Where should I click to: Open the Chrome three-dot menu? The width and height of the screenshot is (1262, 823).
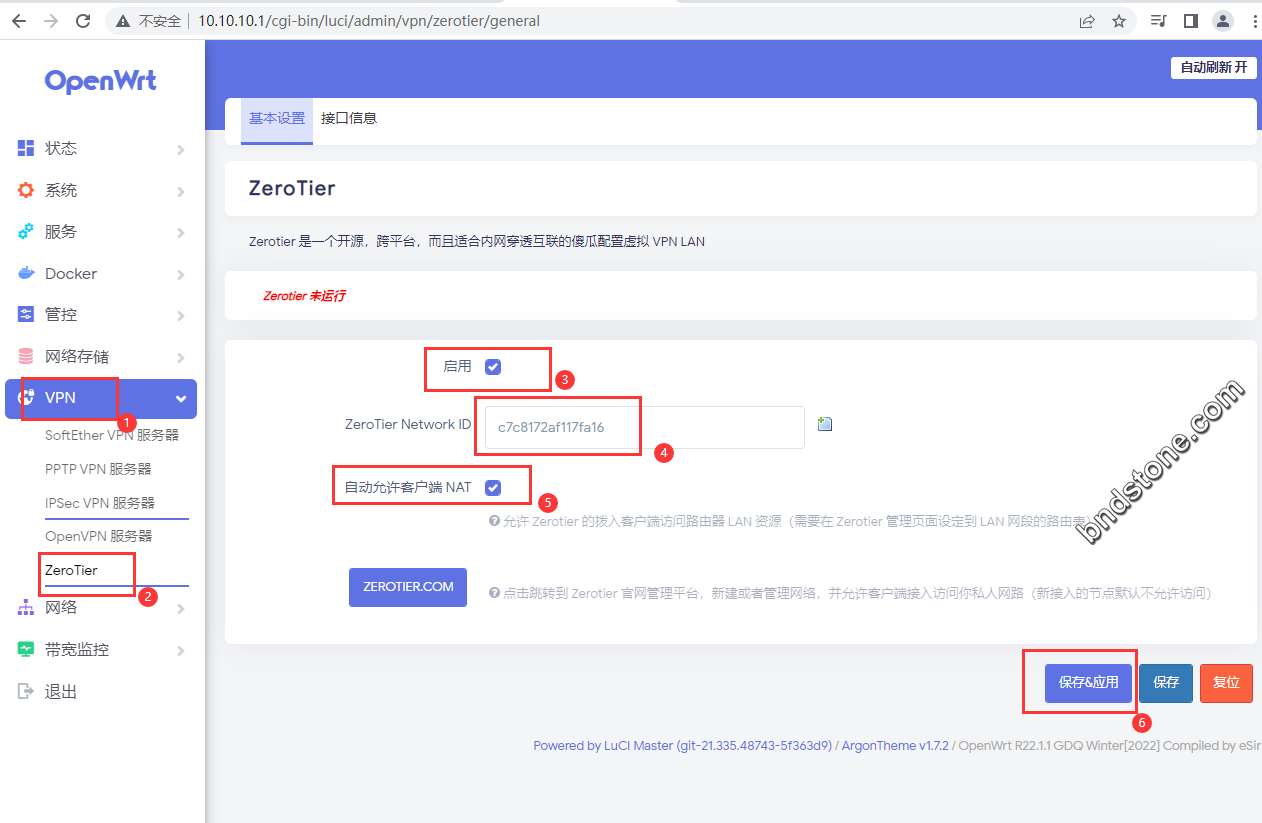tap(1253, 21)
